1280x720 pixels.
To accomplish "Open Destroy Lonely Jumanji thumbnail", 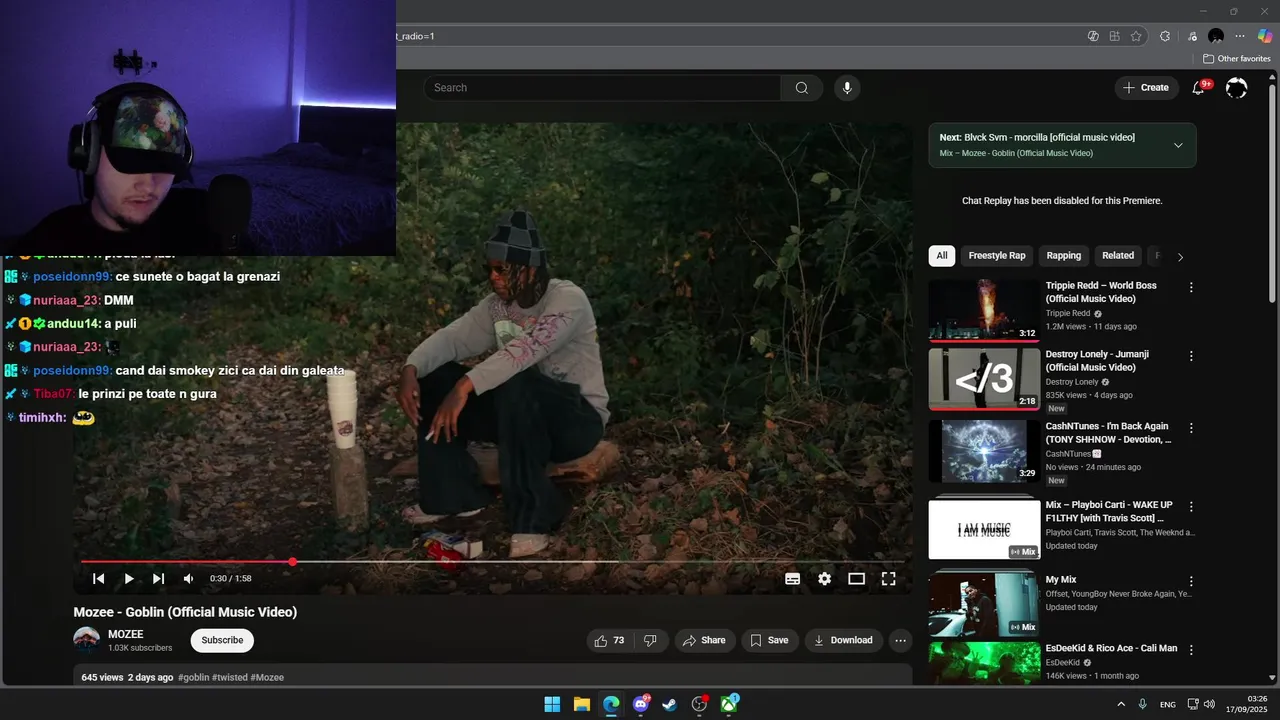I will [x=984, y=379].
